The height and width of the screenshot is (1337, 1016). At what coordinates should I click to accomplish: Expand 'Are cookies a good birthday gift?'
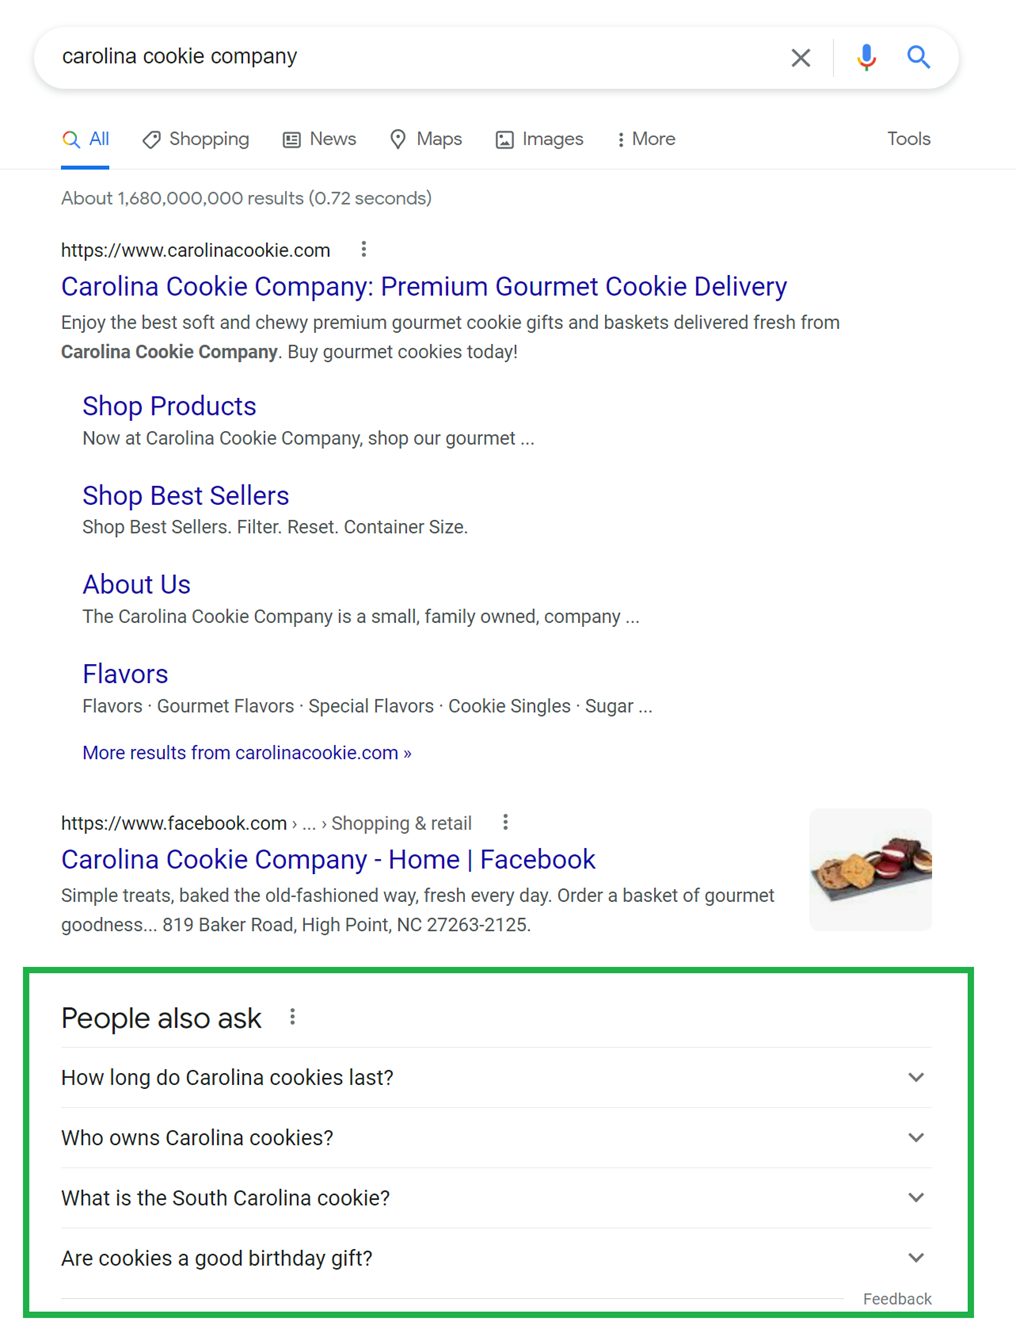[915, 1258]
